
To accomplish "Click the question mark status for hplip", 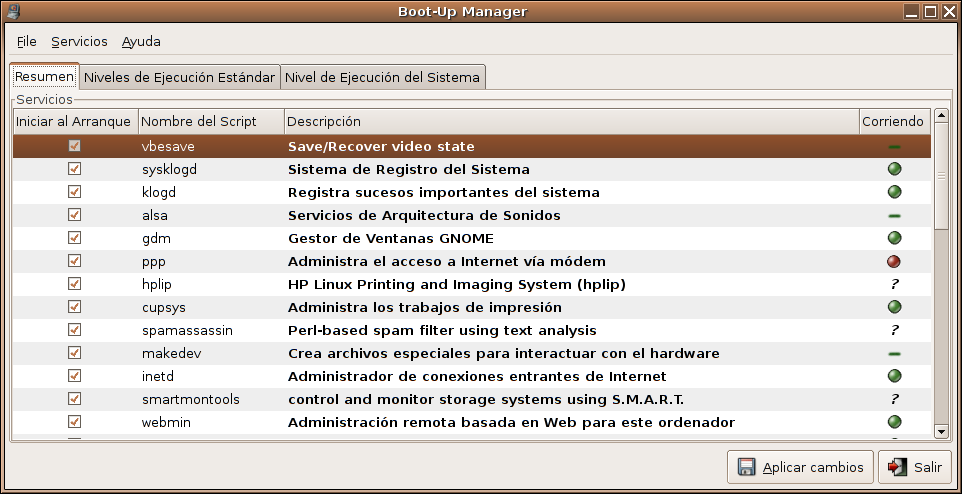I will coord(894,284).
